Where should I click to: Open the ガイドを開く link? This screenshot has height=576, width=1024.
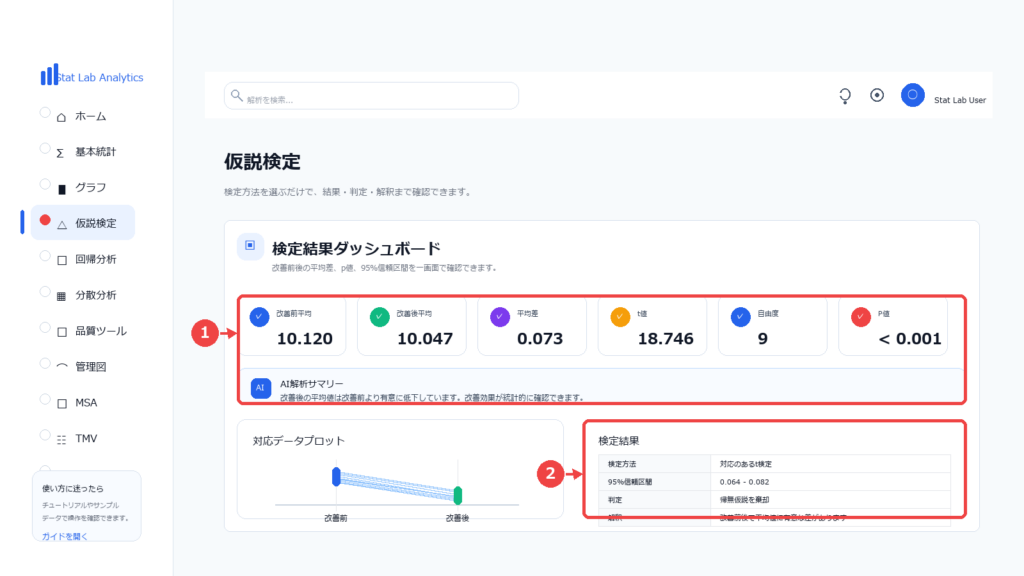64,536
